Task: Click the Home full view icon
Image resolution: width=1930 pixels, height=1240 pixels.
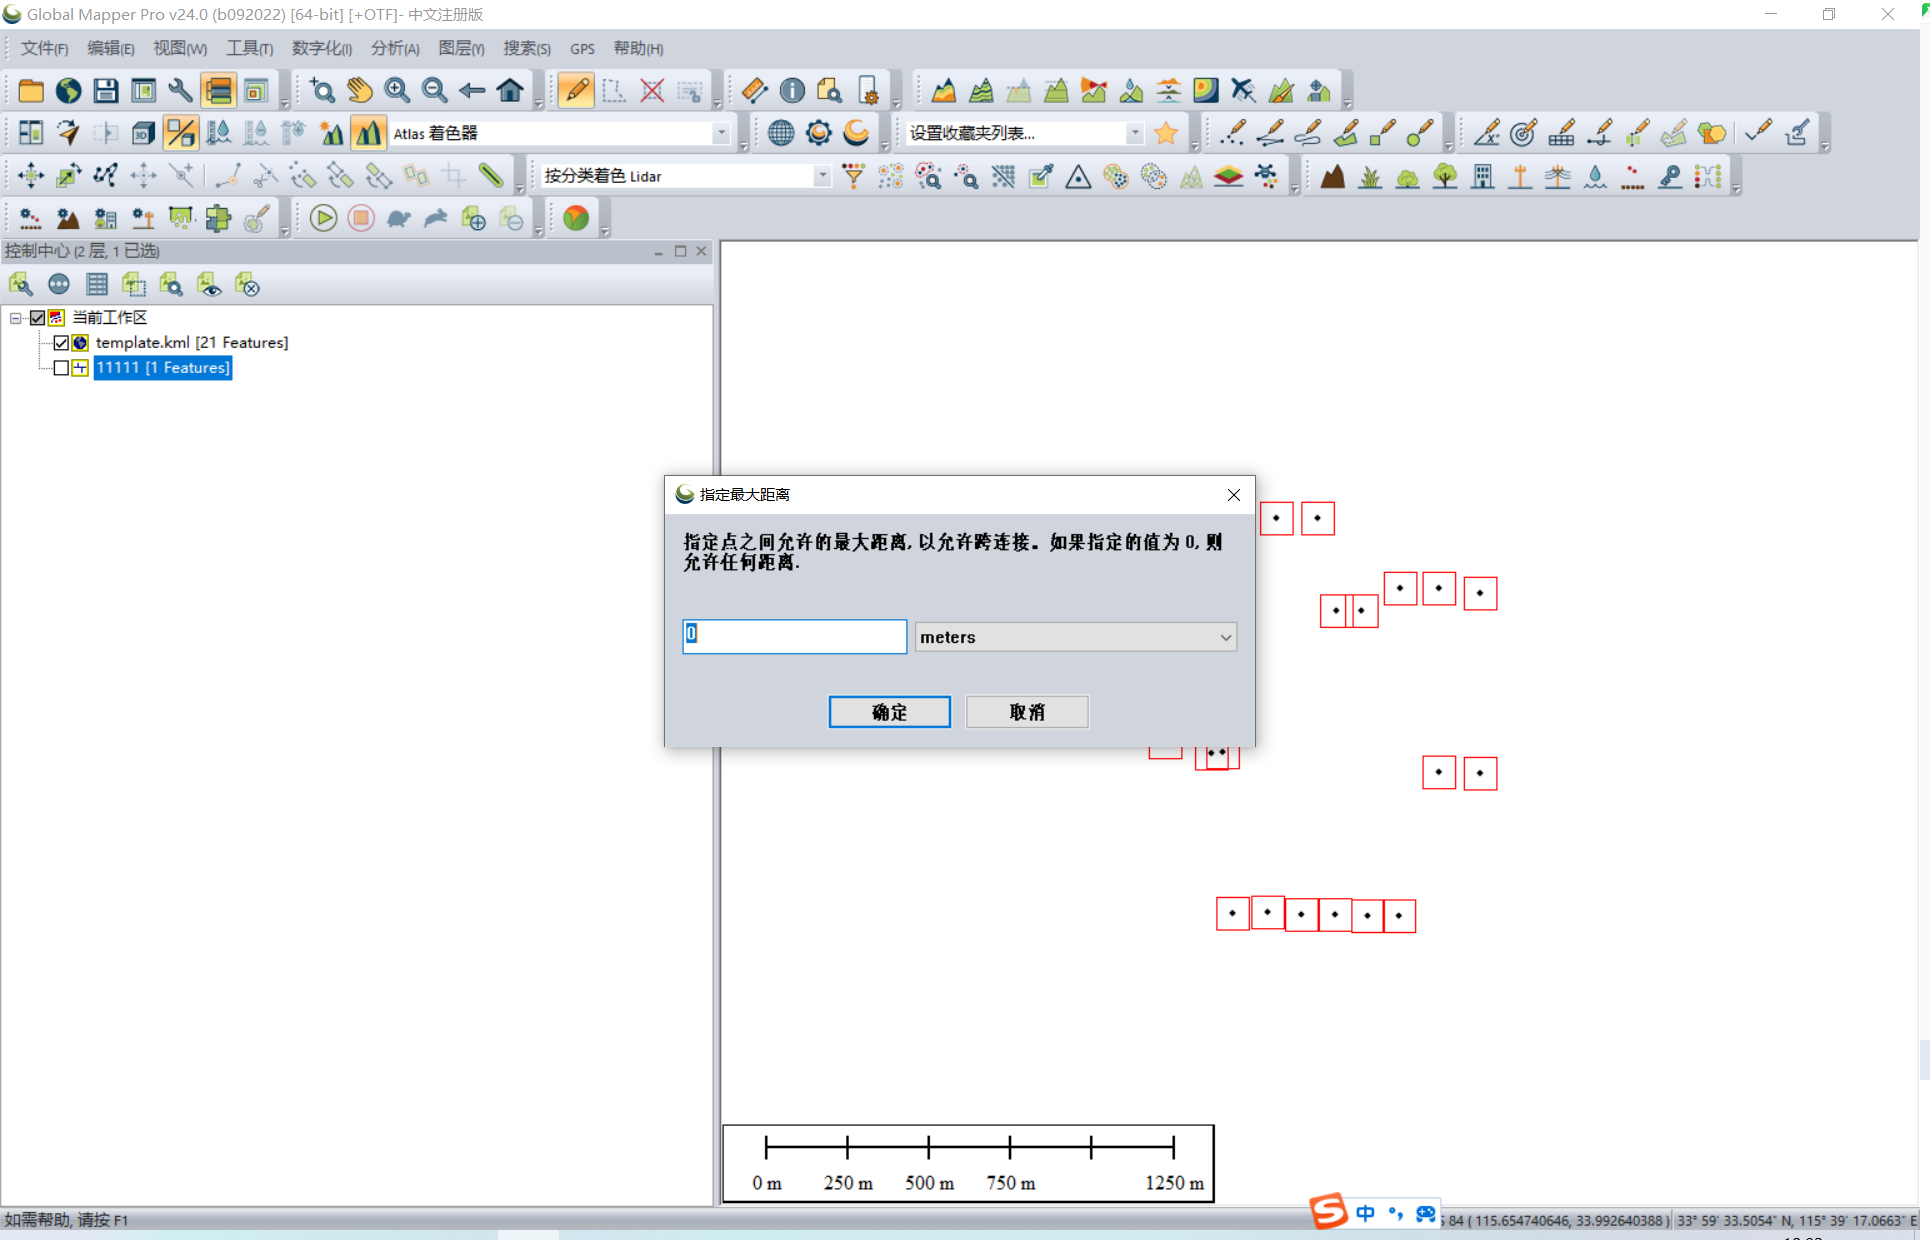Action: [x=510, y=91]
